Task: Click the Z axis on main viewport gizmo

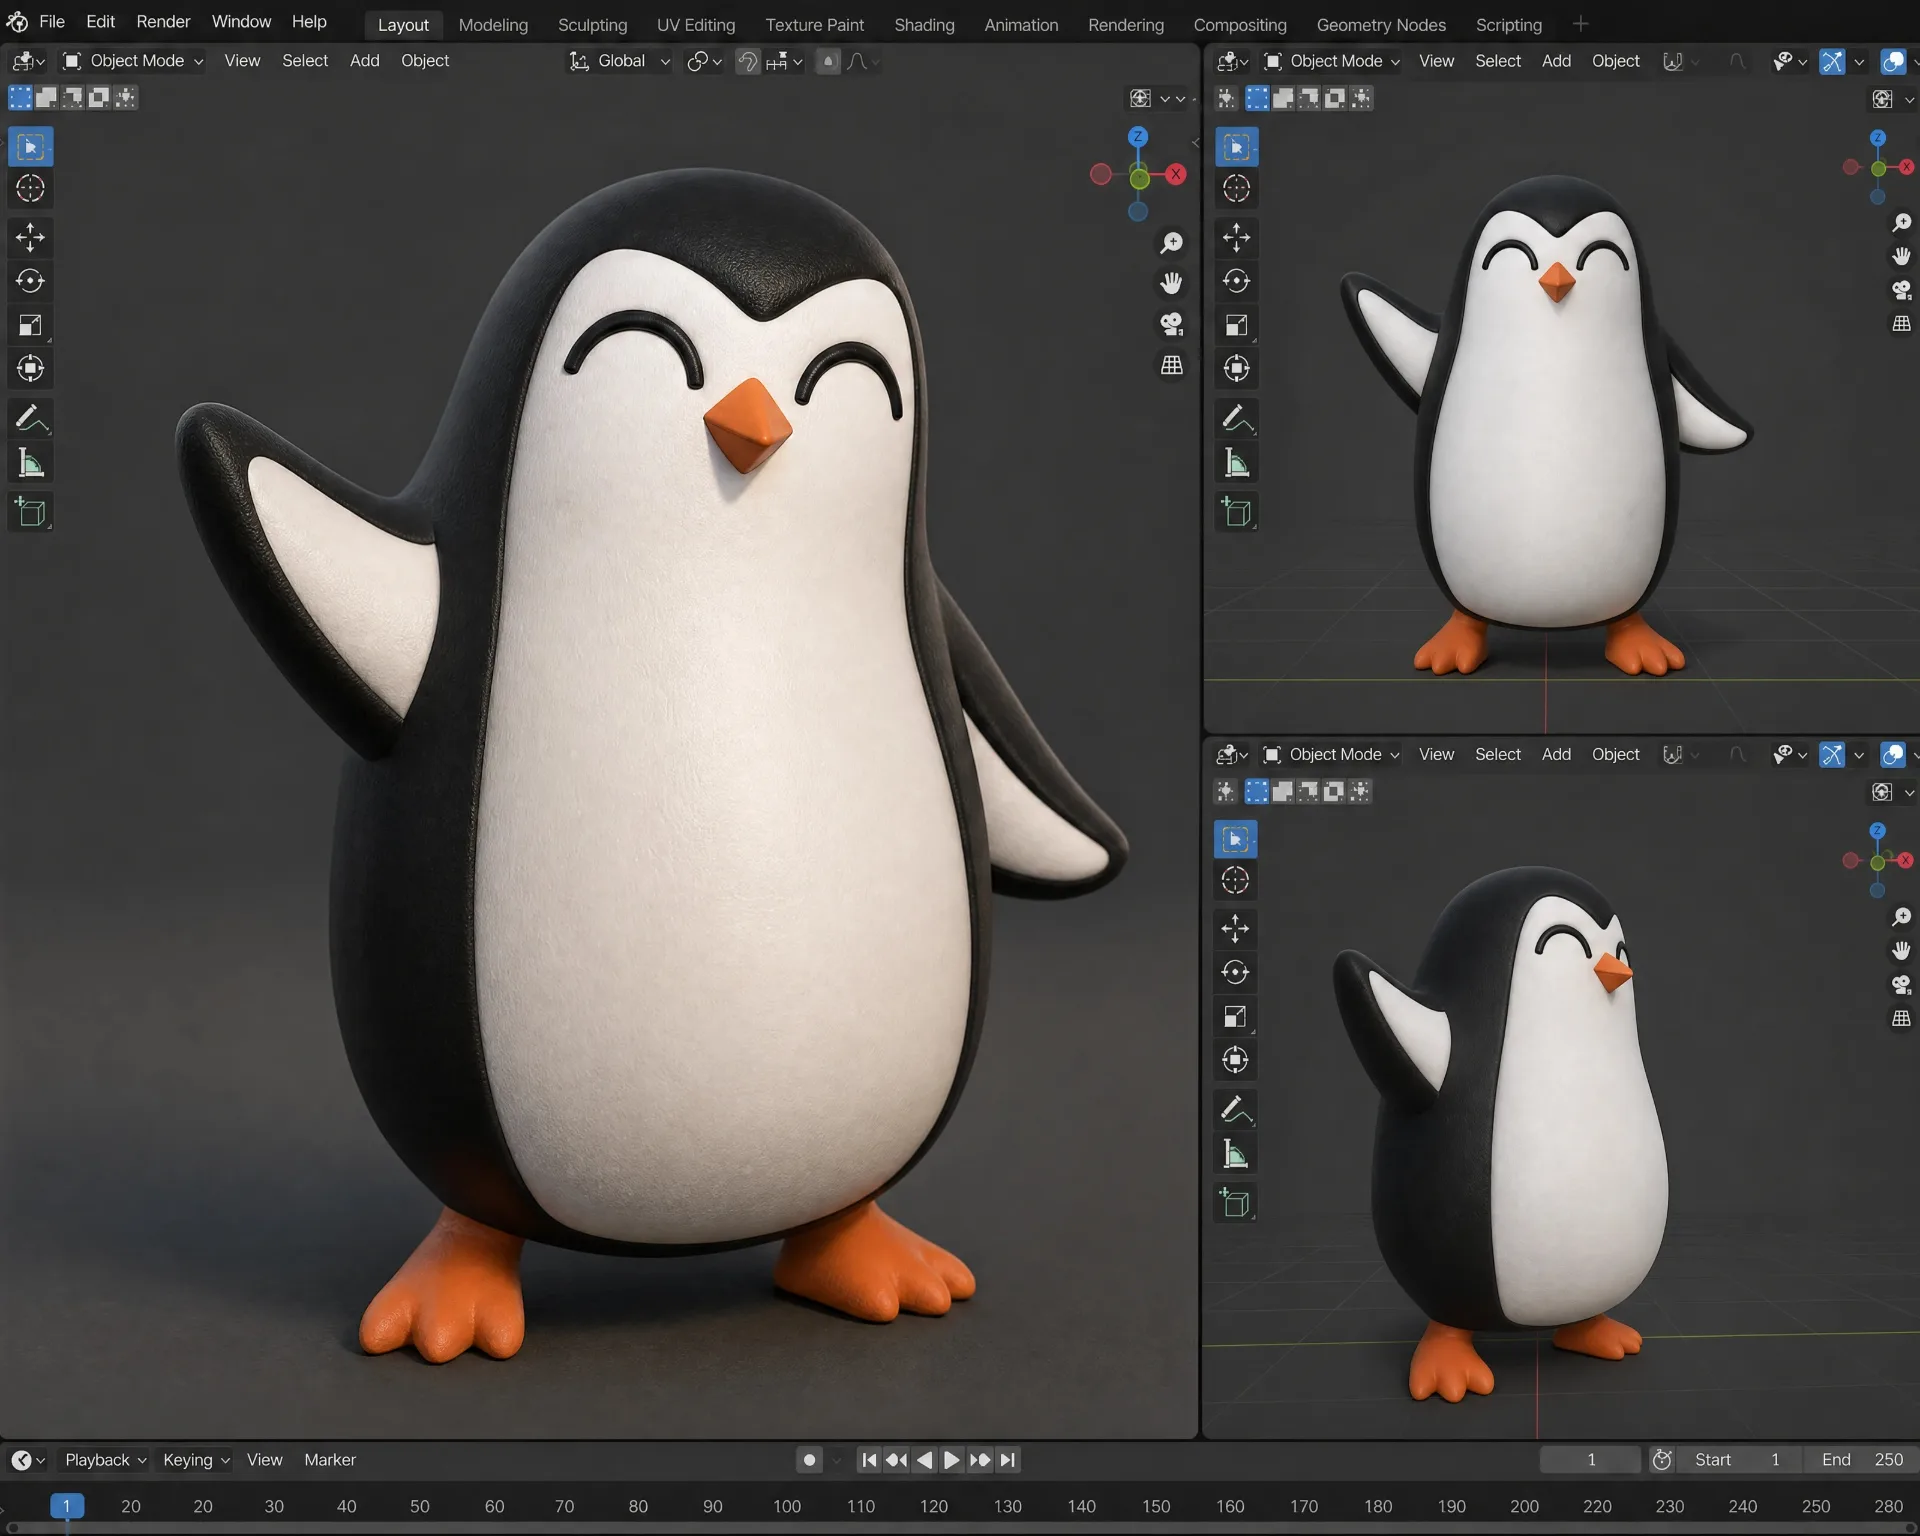Action: (x=1138, y=137)
